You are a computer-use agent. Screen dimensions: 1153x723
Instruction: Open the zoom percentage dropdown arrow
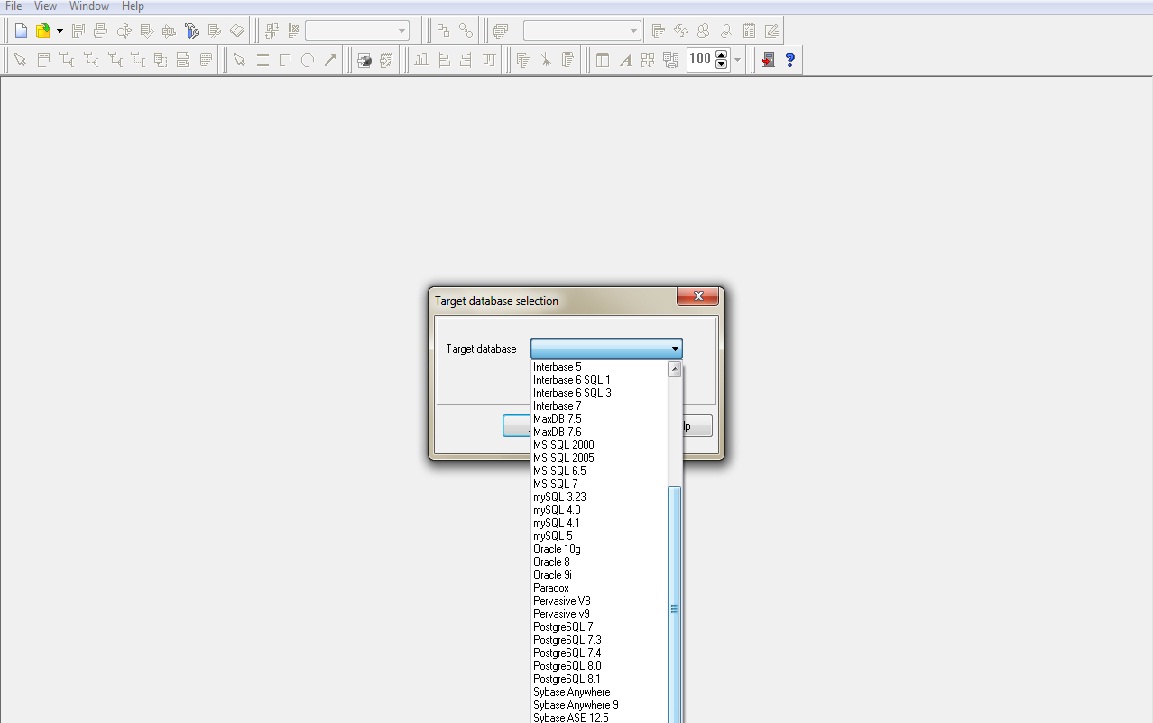[738, 60]
